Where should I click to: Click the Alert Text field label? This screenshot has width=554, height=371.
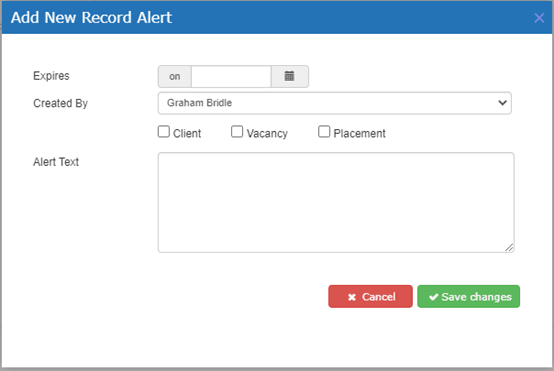point(56,162)
